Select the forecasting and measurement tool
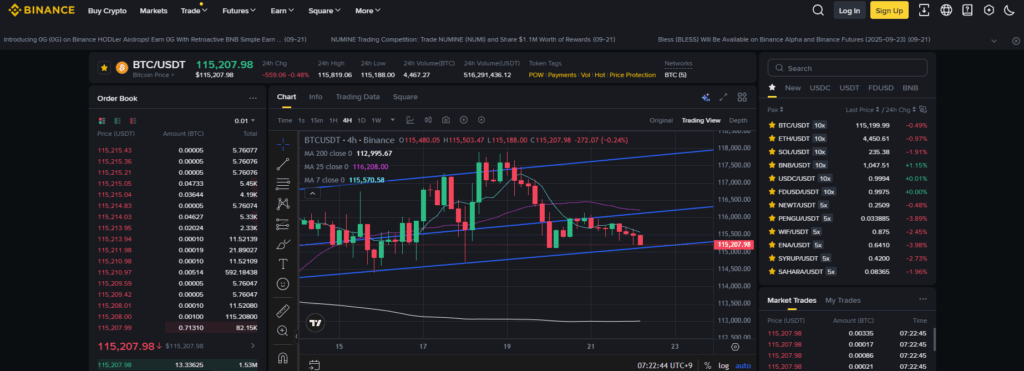 (283, 224)
